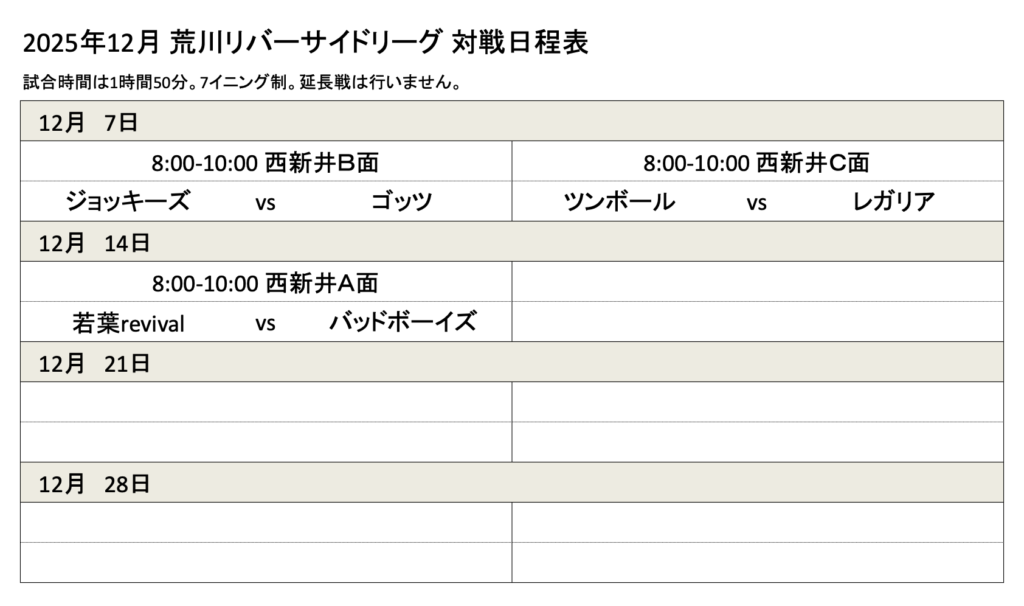Select the 12月 21日 date header row
Image resolution: width=1024 pixels, height=606 pixels.
point(511,363)
